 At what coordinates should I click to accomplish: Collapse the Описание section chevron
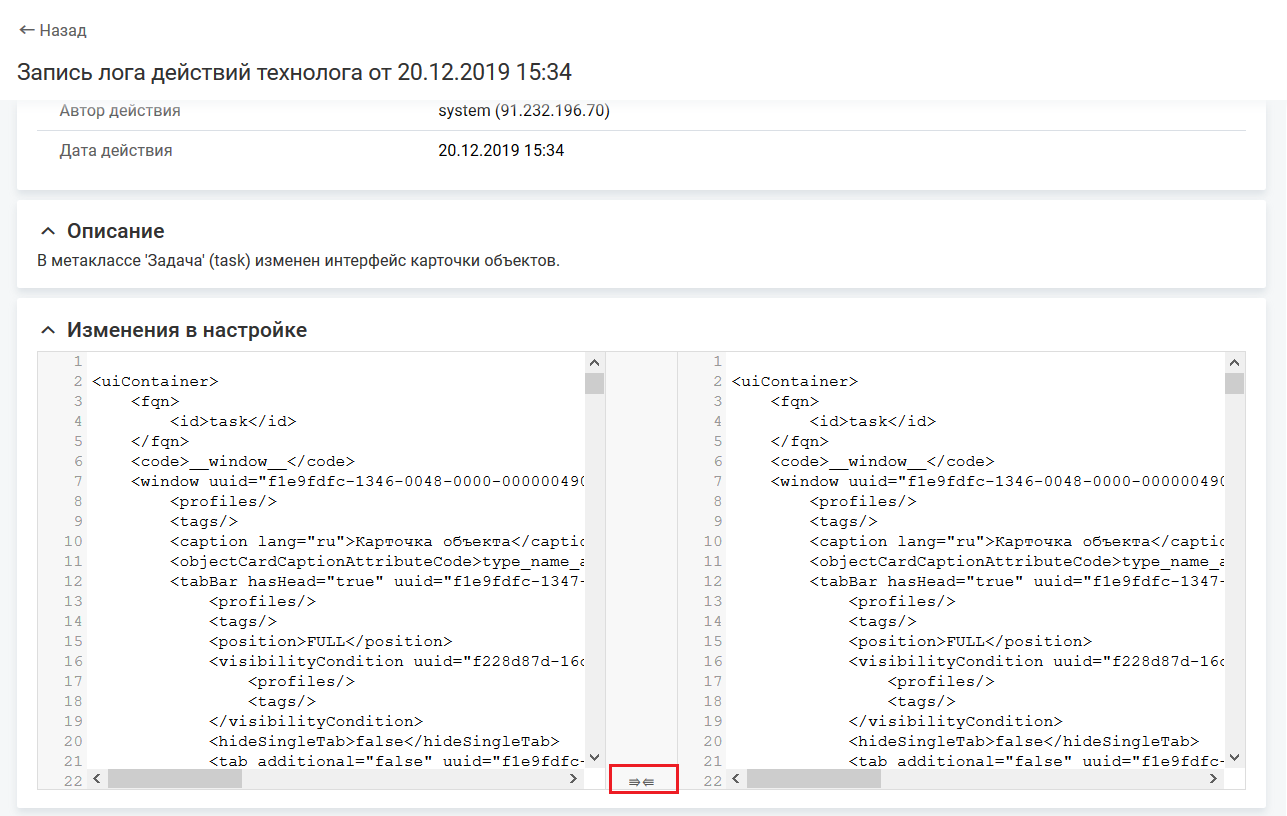point(46,231)
